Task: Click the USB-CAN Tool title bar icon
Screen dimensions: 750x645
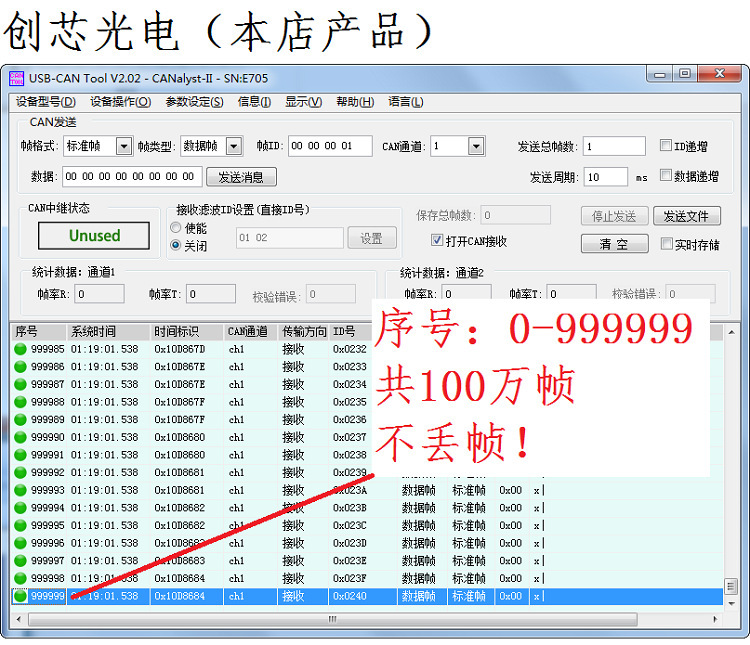Action: click(16, 78)
